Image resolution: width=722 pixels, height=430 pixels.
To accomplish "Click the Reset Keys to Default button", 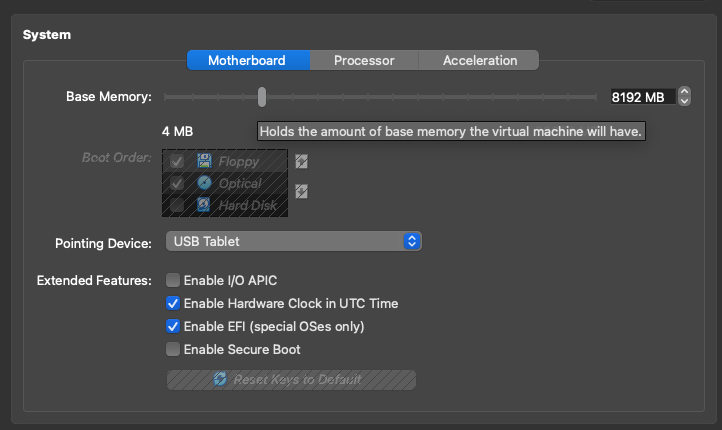I will (x=291, y=380).
